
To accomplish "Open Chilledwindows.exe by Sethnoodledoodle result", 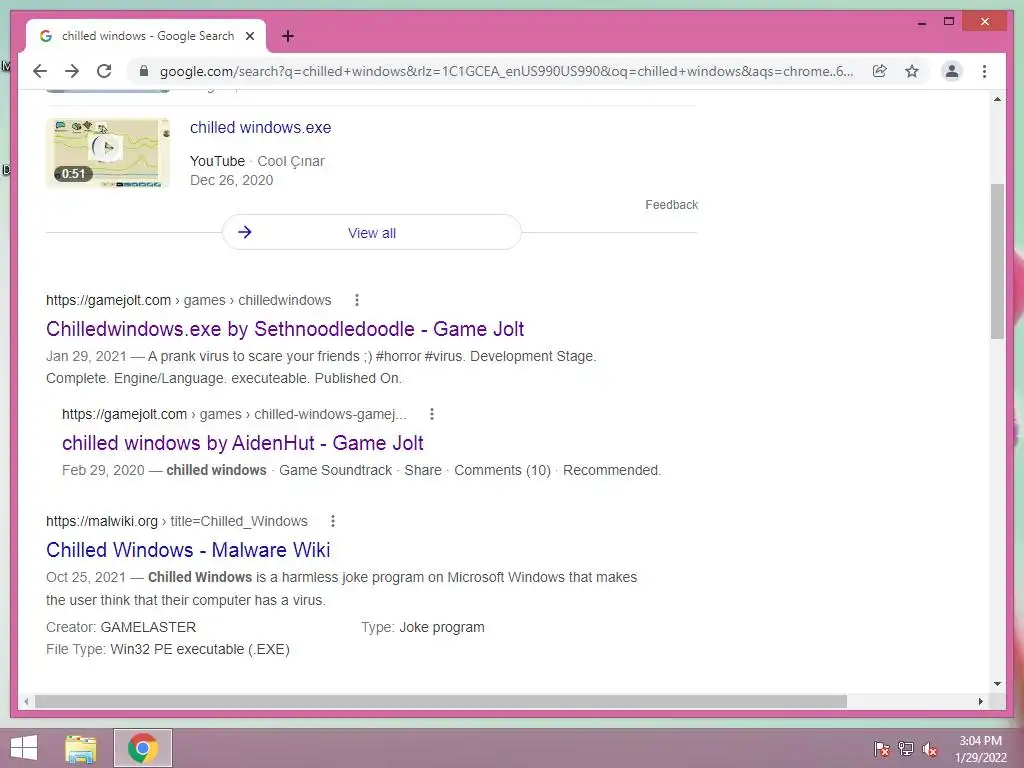I will tap(285, 328).
